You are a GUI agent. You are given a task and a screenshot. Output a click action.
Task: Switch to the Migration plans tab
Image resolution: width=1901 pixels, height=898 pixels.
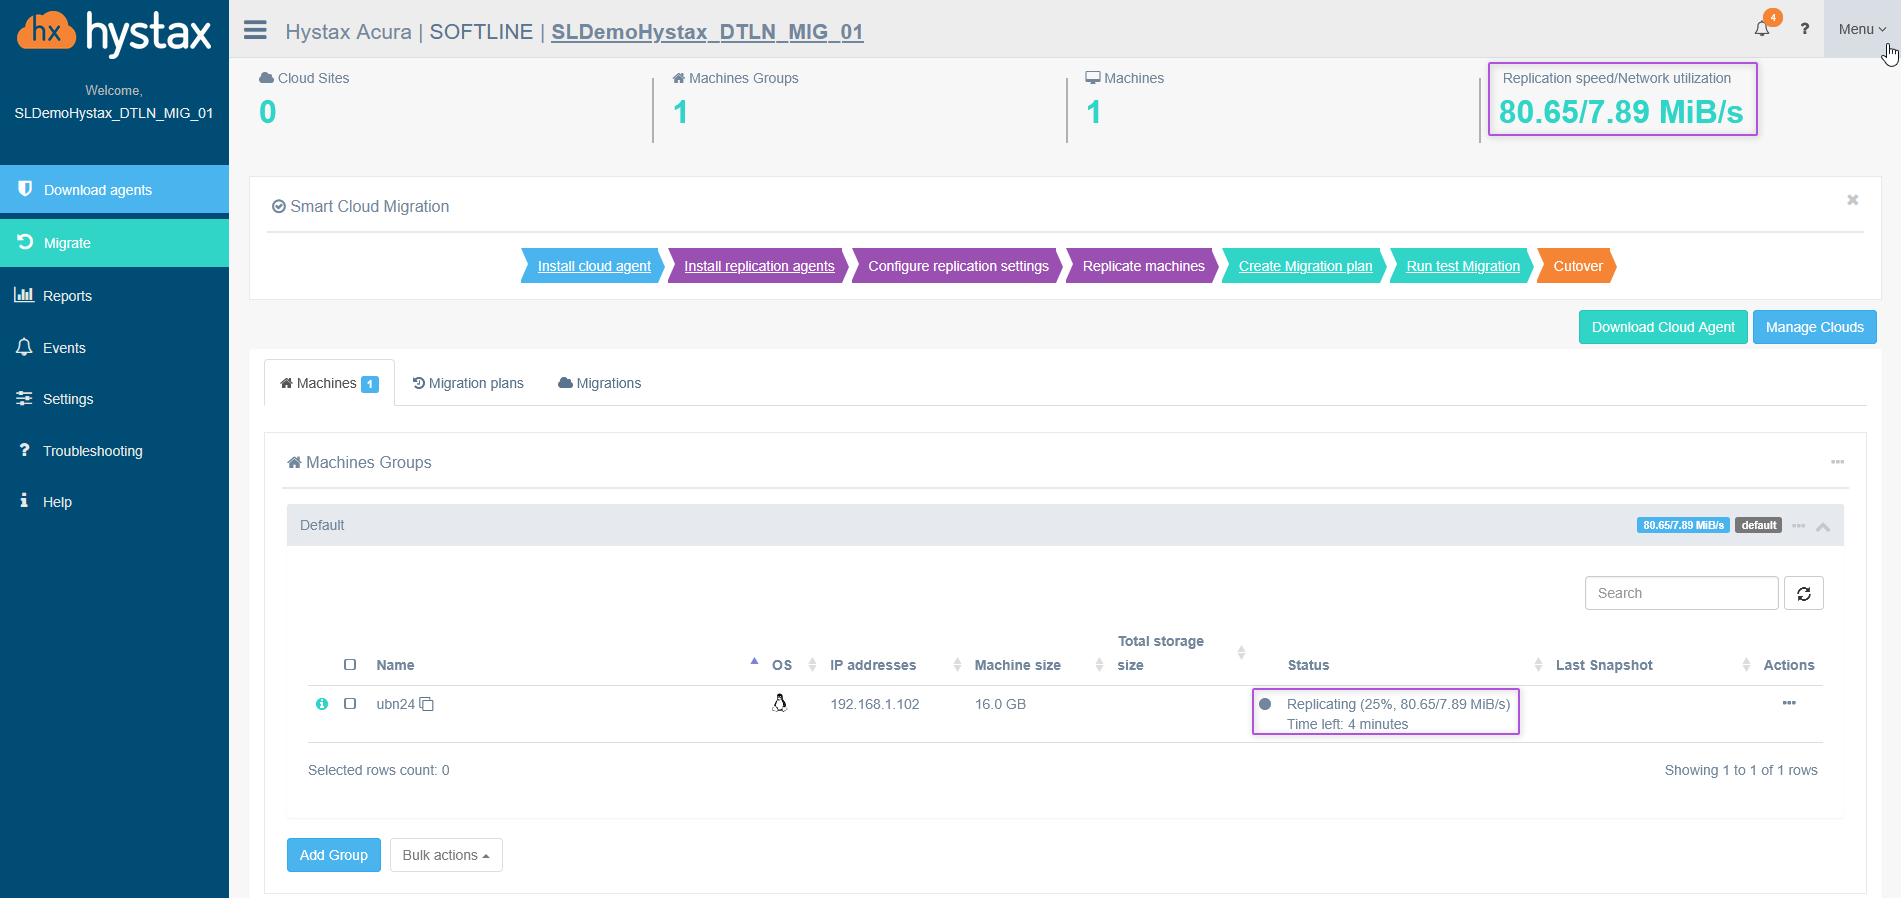point(468,383)
